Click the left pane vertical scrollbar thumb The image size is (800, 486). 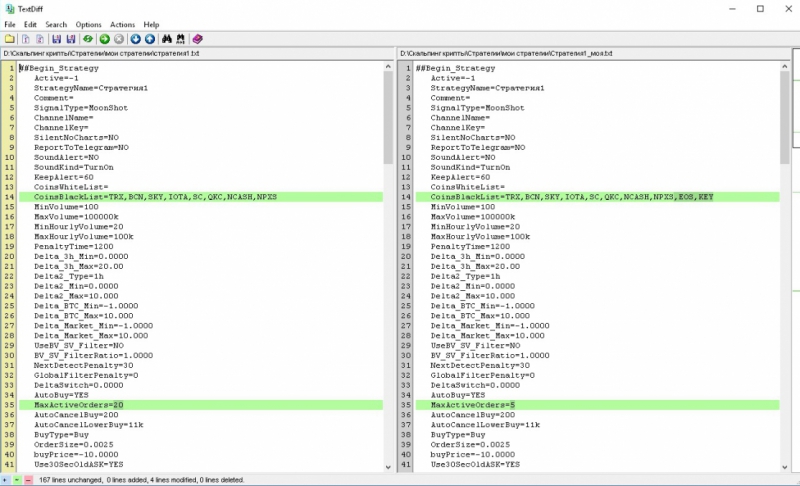[x=388, y=117]
